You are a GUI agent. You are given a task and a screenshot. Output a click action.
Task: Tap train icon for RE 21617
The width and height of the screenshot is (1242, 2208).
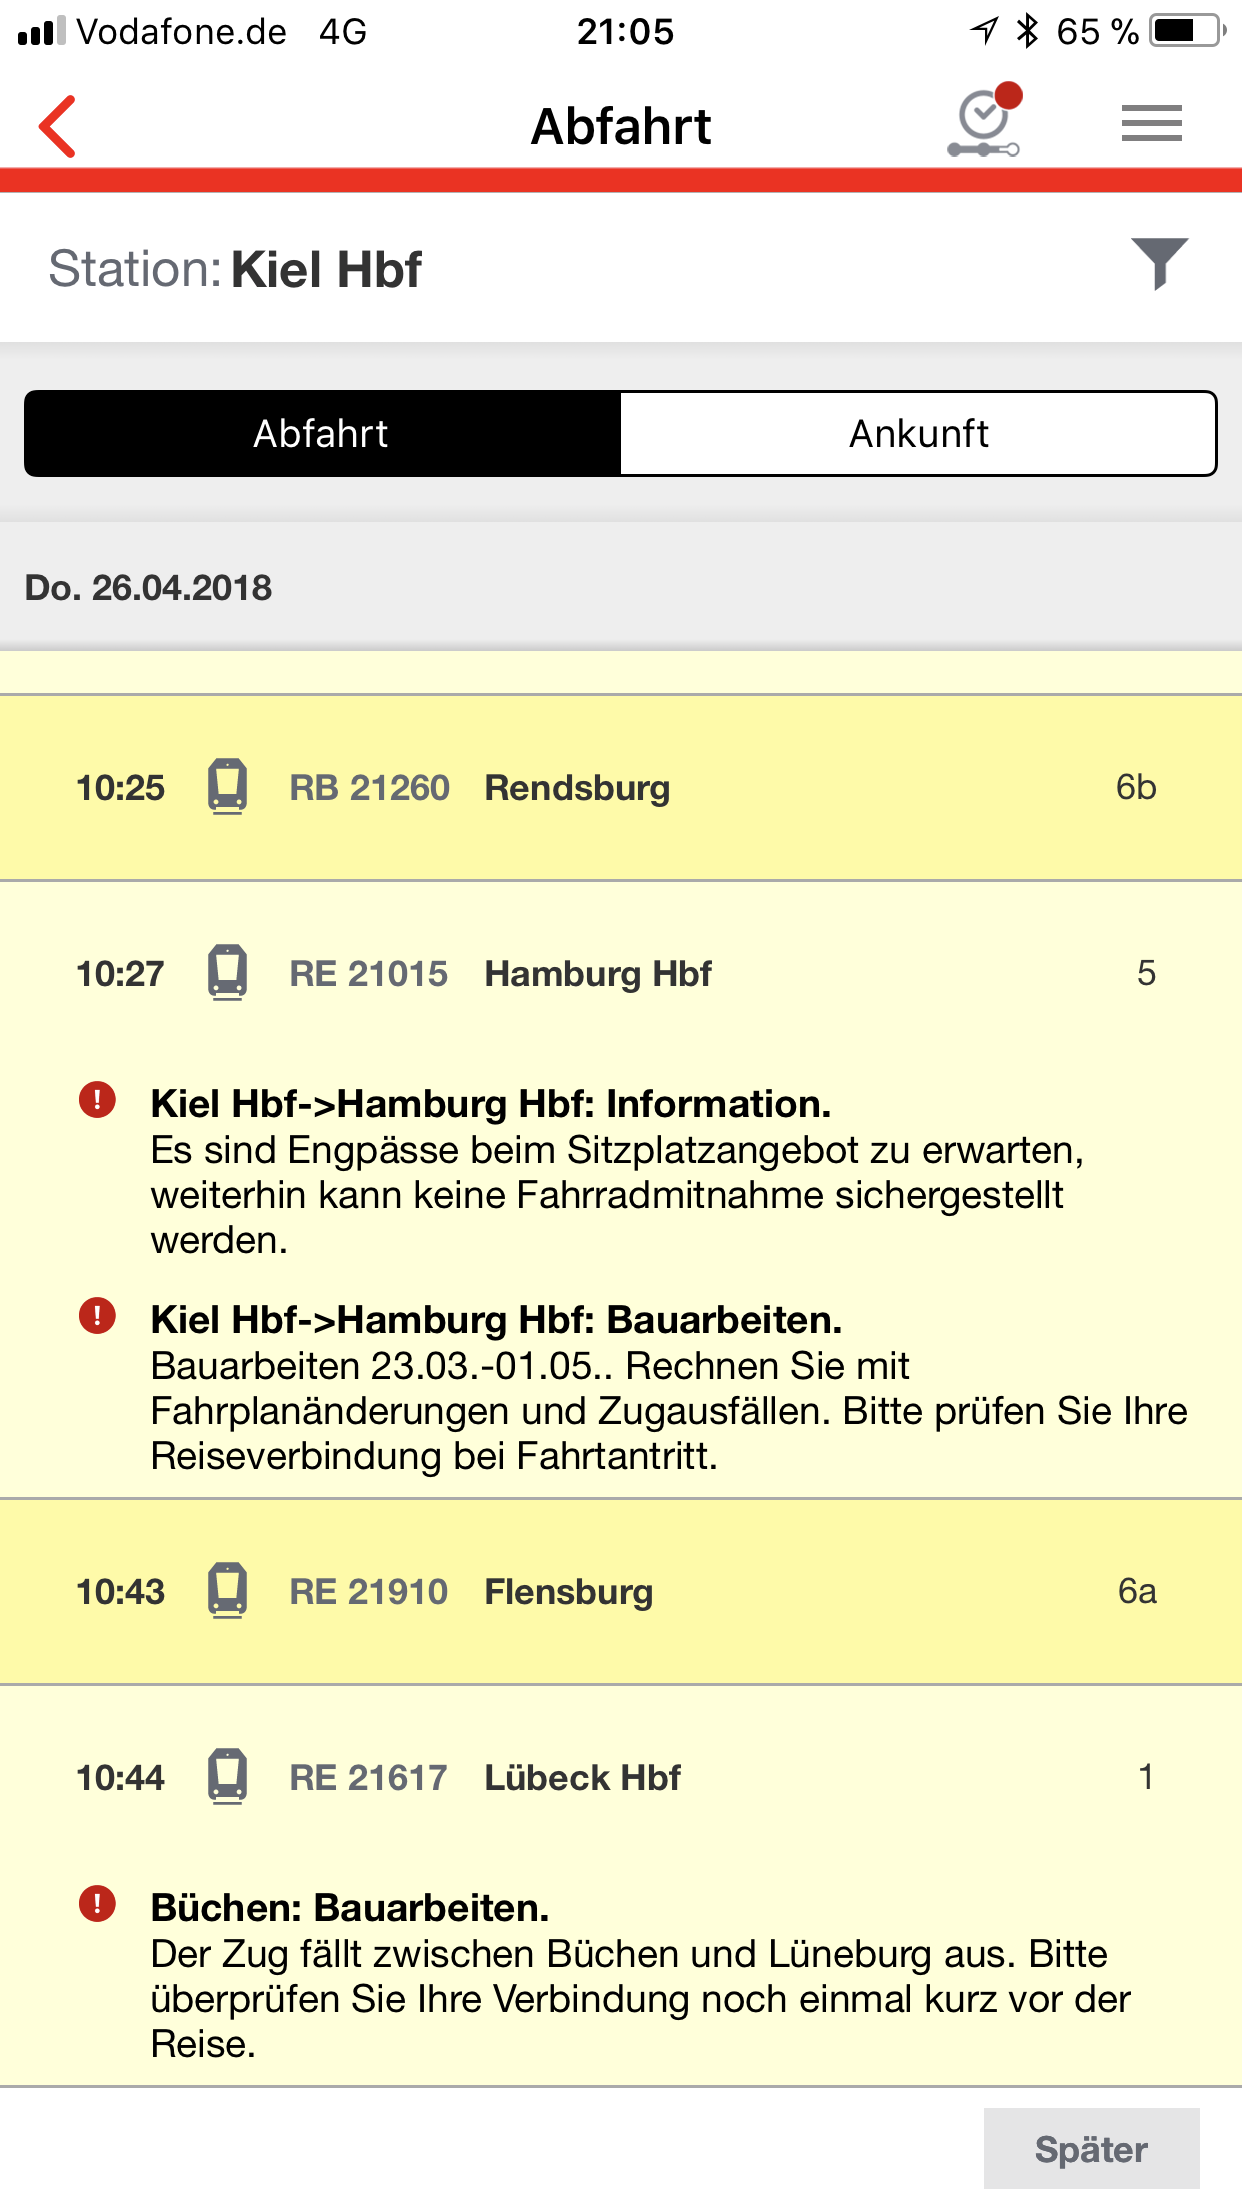point(228,1777)
